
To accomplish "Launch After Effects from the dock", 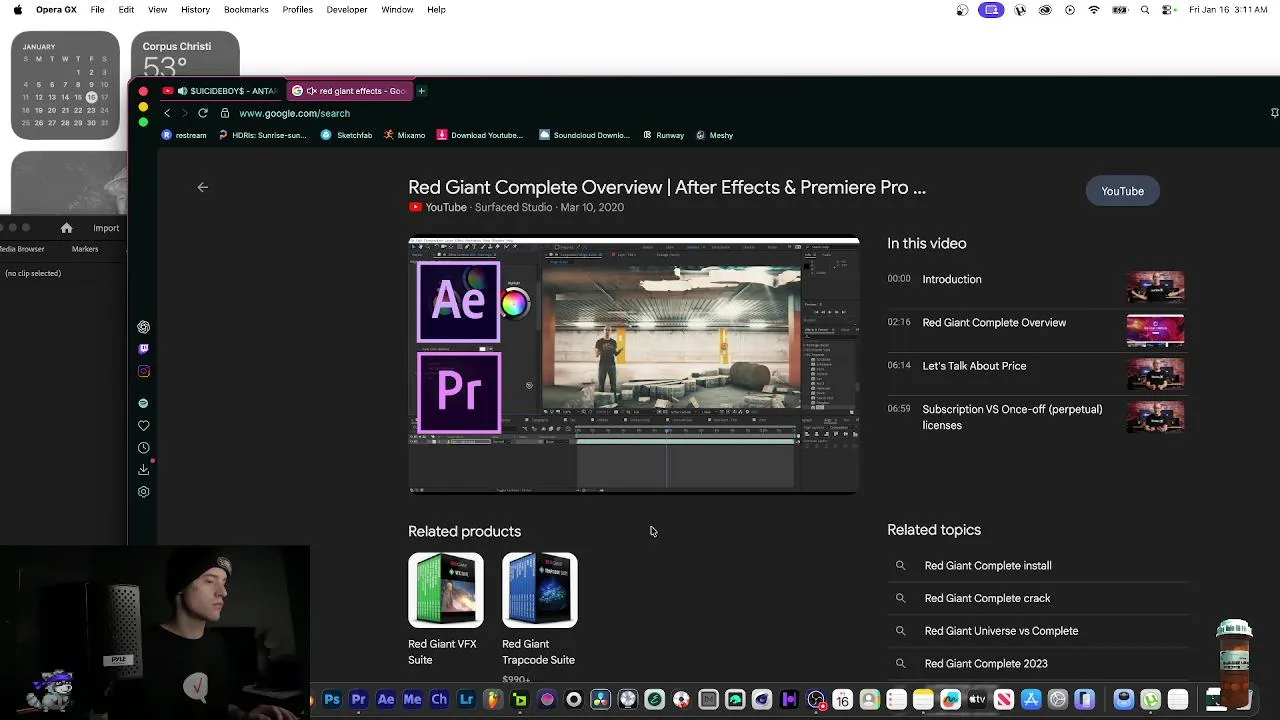I will [x=386, y=700].
